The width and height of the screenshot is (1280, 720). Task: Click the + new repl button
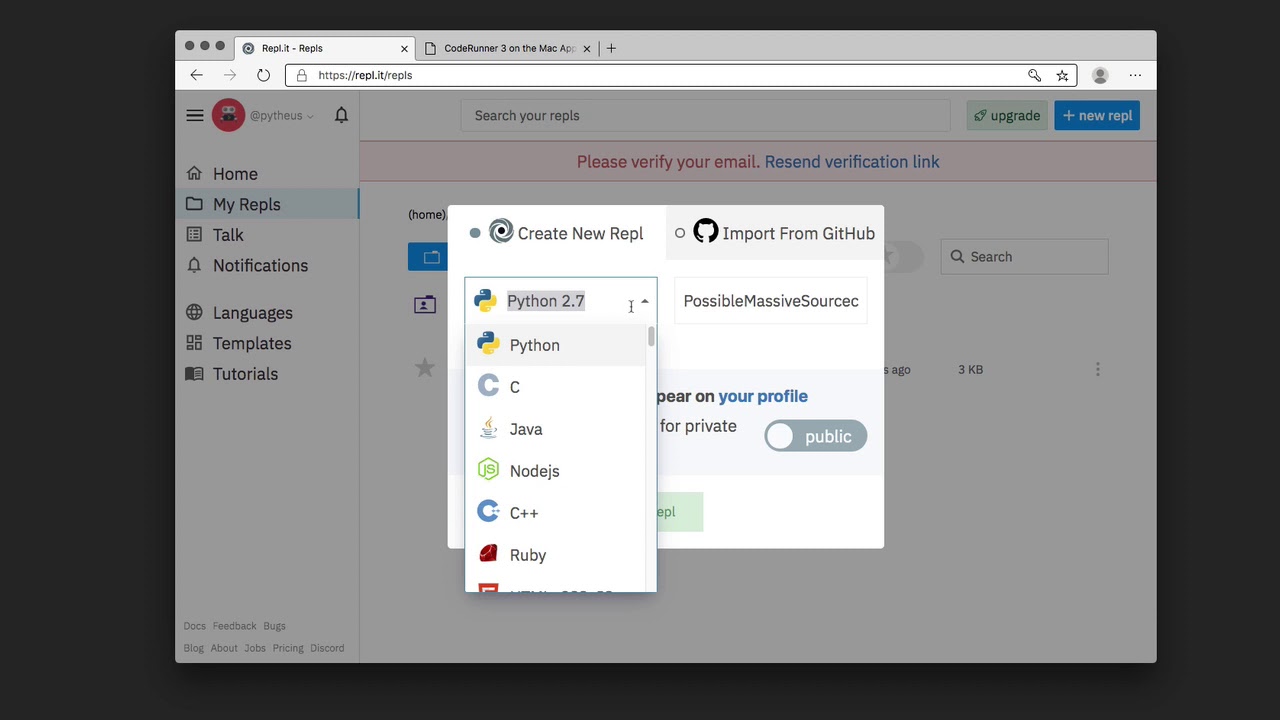[1097, 116]
